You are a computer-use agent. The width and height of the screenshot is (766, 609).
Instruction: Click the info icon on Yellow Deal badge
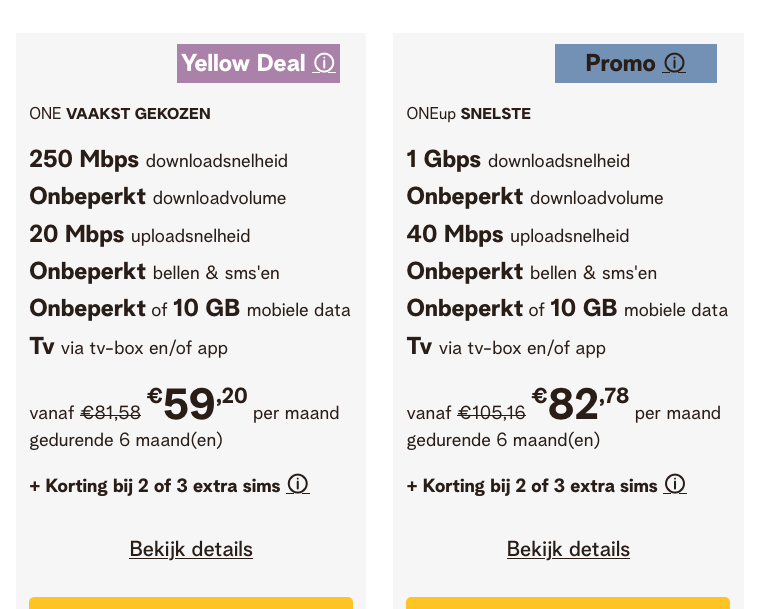[324, 63]
